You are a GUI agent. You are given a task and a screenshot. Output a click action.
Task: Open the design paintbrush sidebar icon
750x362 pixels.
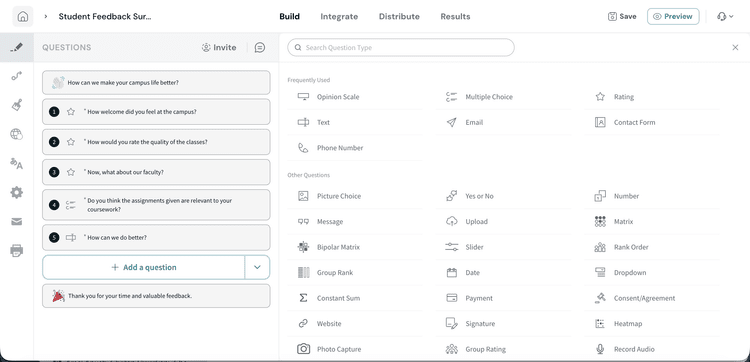(x=17, y=105)
